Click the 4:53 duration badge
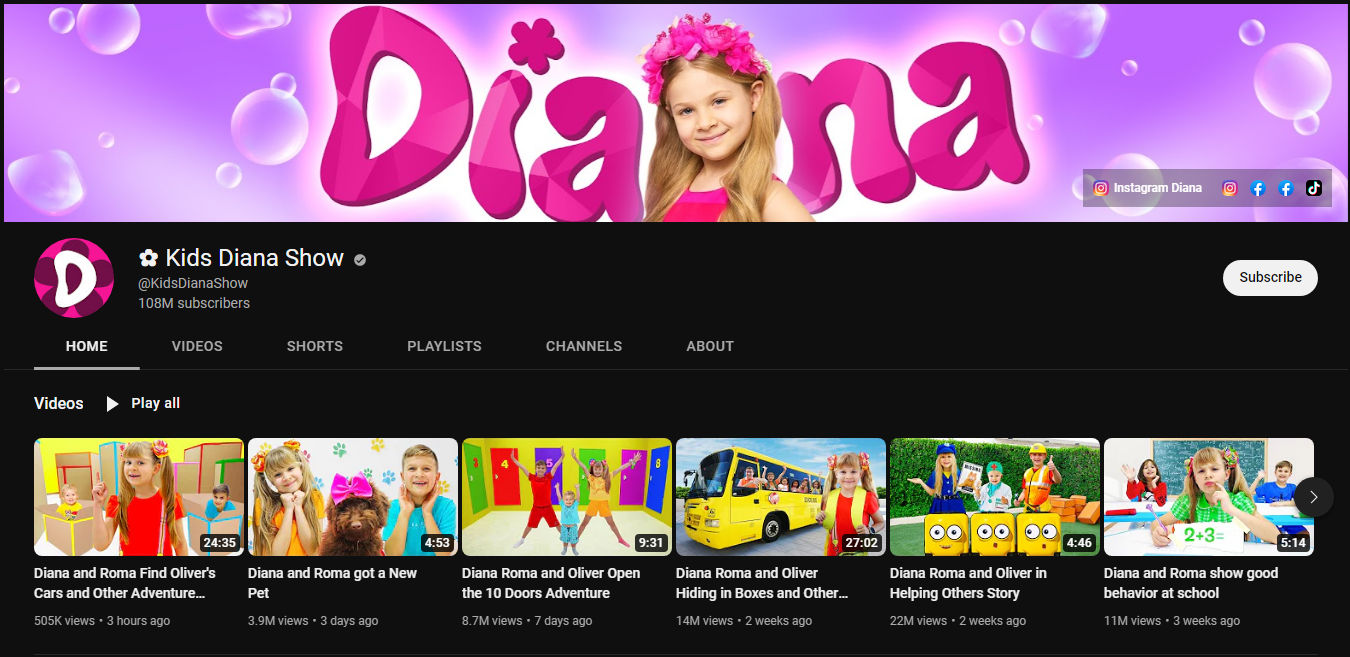 [437, 543]
